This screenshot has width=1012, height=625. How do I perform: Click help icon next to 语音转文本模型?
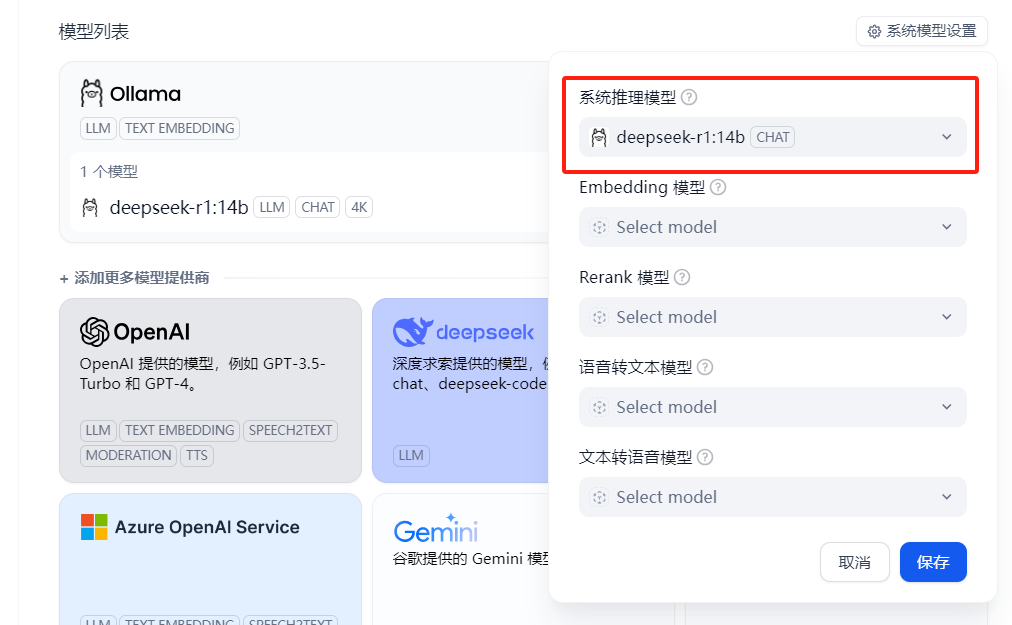point(705,367)
